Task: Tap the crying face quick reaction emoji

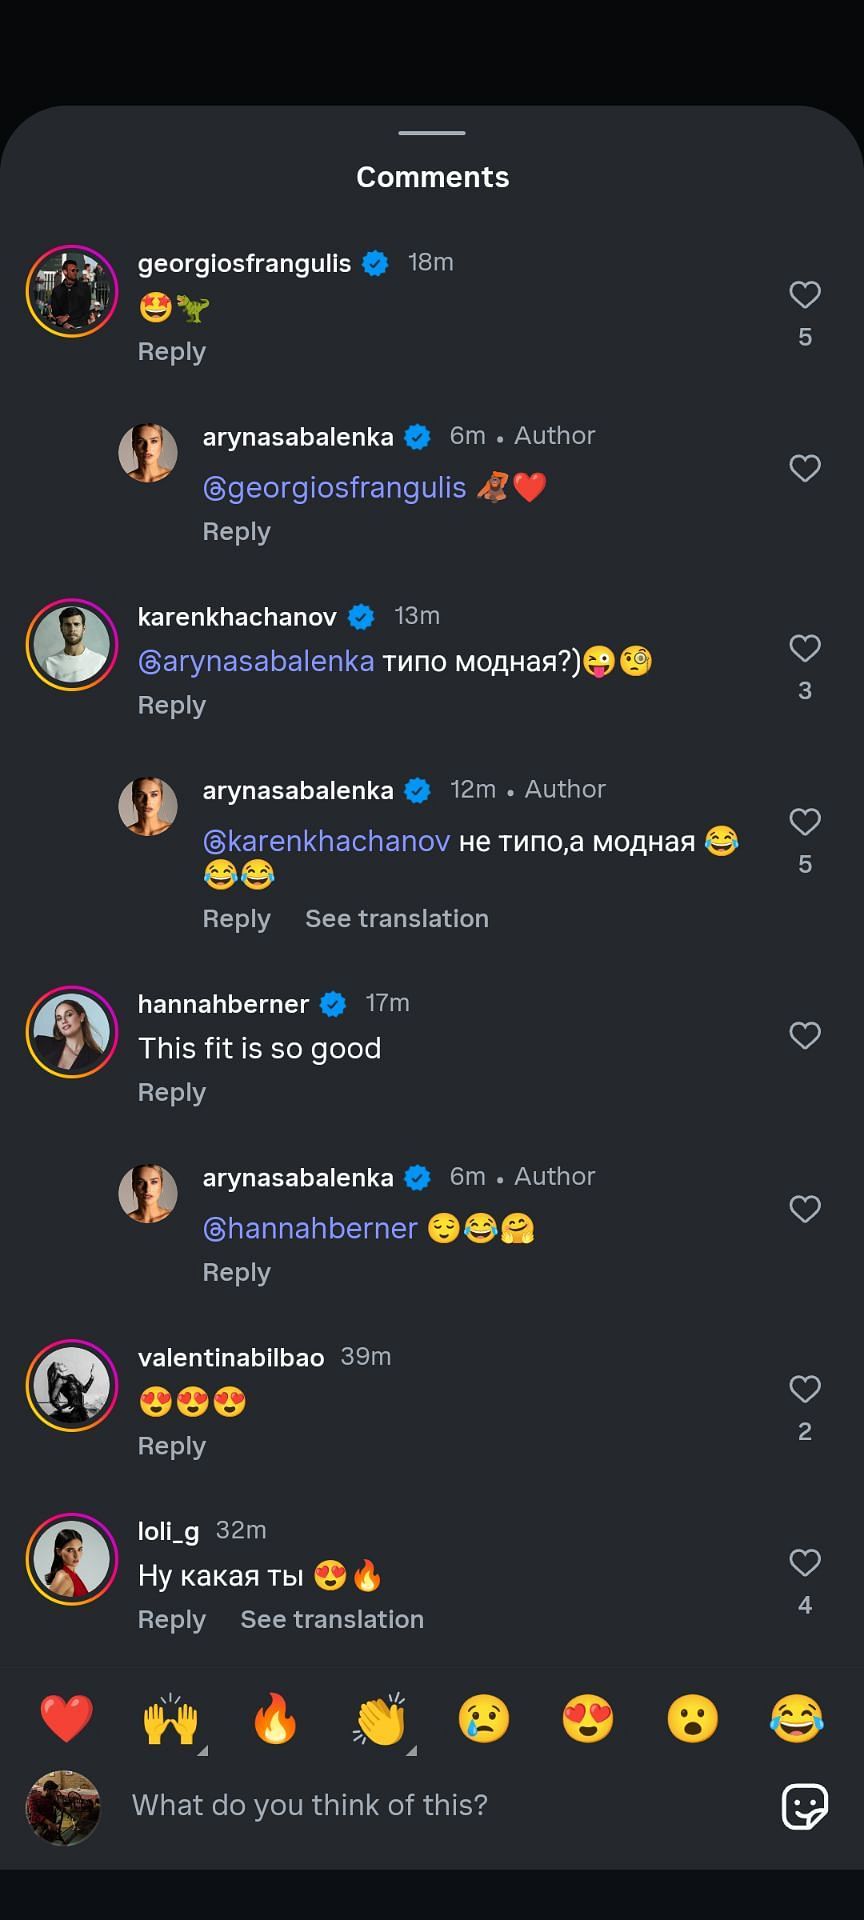Action: tap(484, 1719)
